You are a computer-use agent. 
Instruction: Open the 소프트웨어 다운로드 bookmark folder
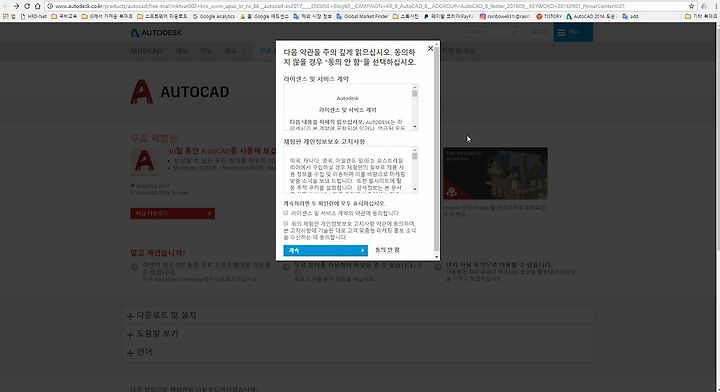162,16
